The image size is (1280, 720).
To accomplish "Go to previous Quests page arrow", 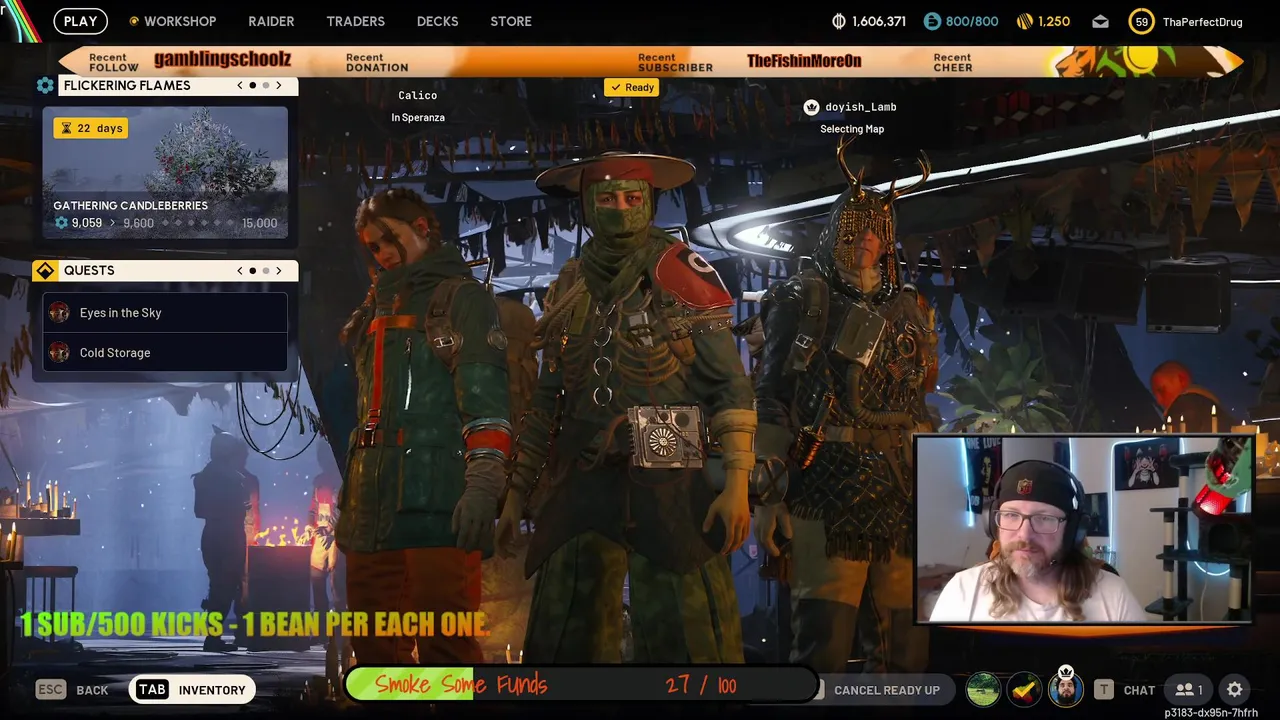I will click(240, 270).
